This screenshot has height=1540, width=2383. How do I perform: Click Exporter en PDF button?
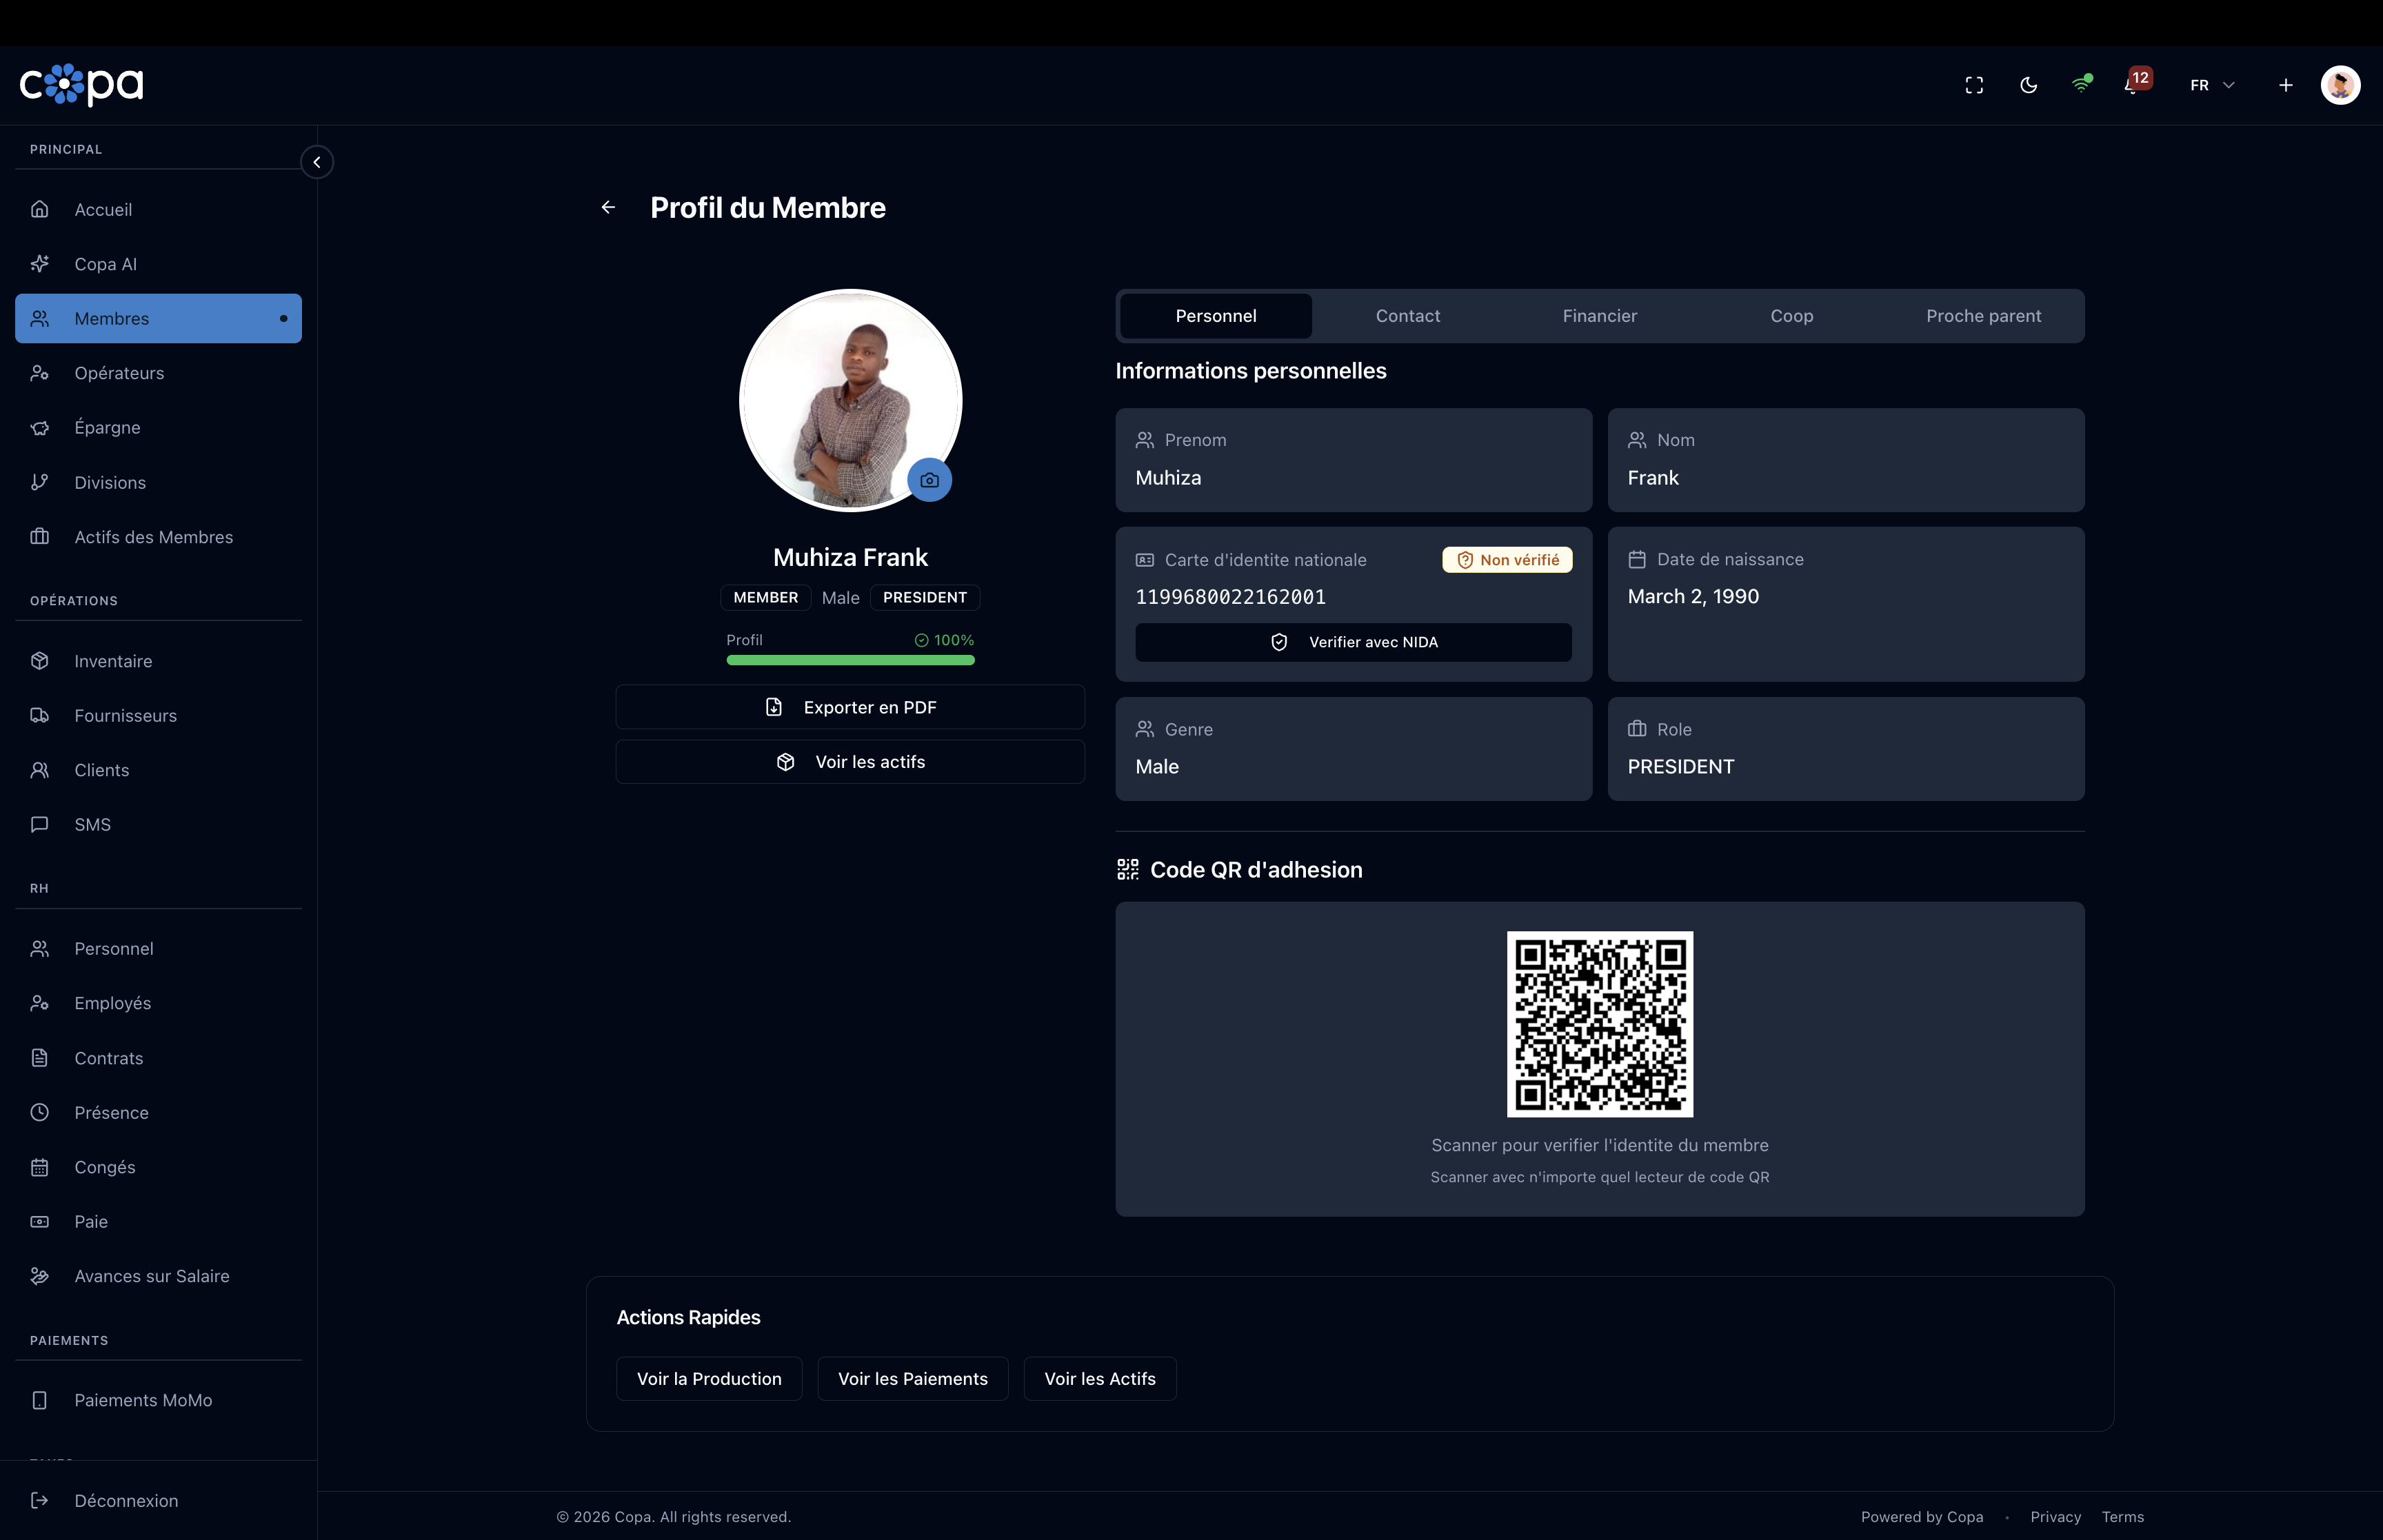pyautogui.click(x=850, y=707)
